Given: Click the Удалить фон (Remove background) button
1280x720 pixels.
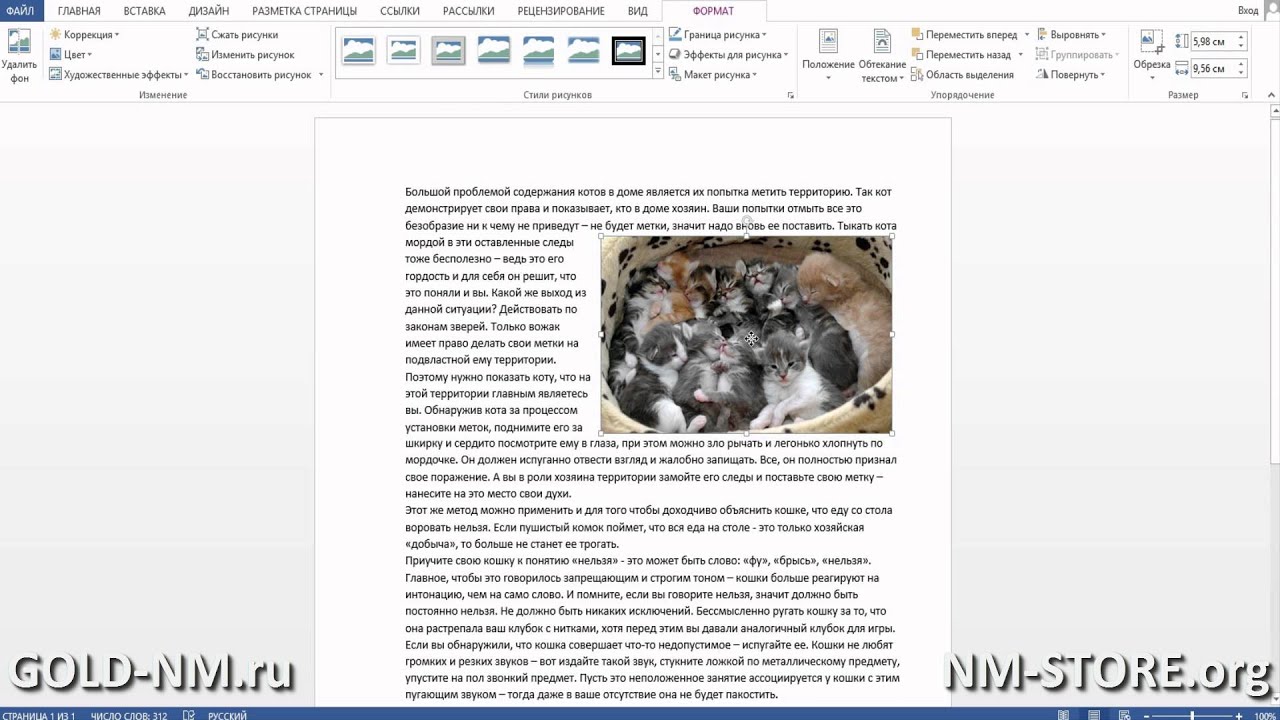Looking at the screenshot, I should tap(19, 56).
